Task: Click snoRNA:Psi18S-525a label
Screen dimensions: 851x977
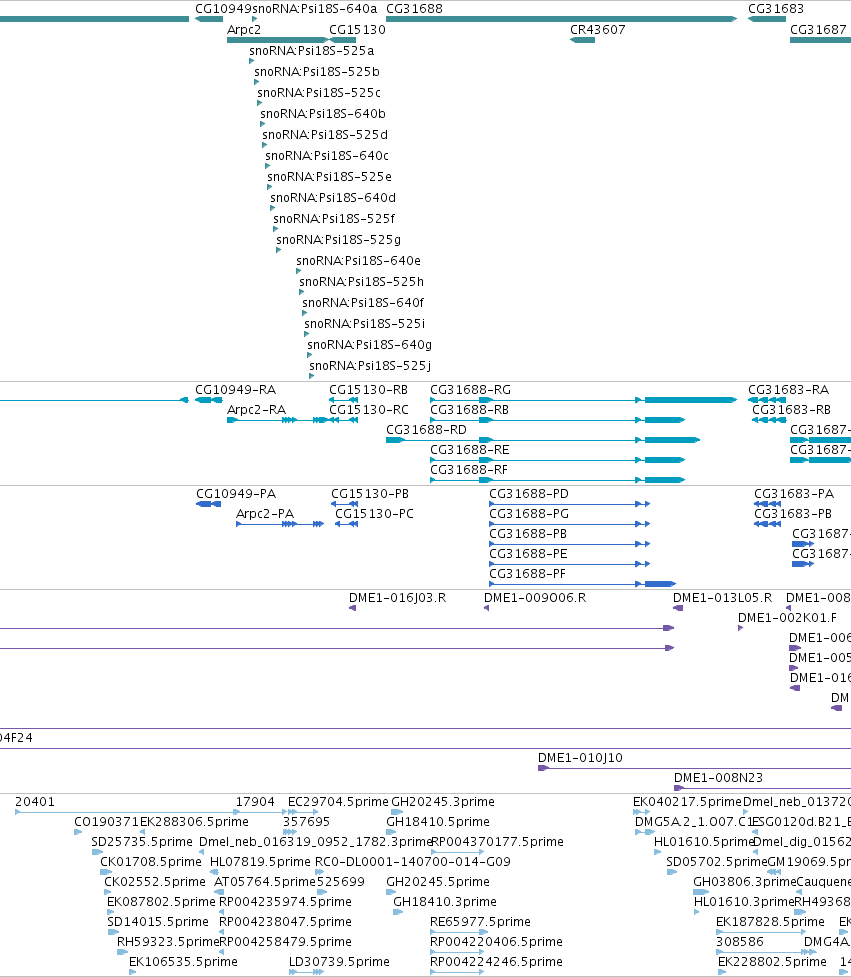Action: (311, 50)
